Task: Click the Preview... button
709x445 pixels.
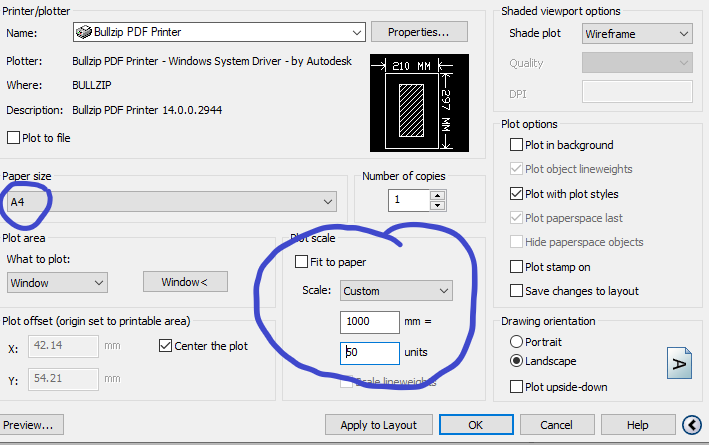Action: pos(31,425)
